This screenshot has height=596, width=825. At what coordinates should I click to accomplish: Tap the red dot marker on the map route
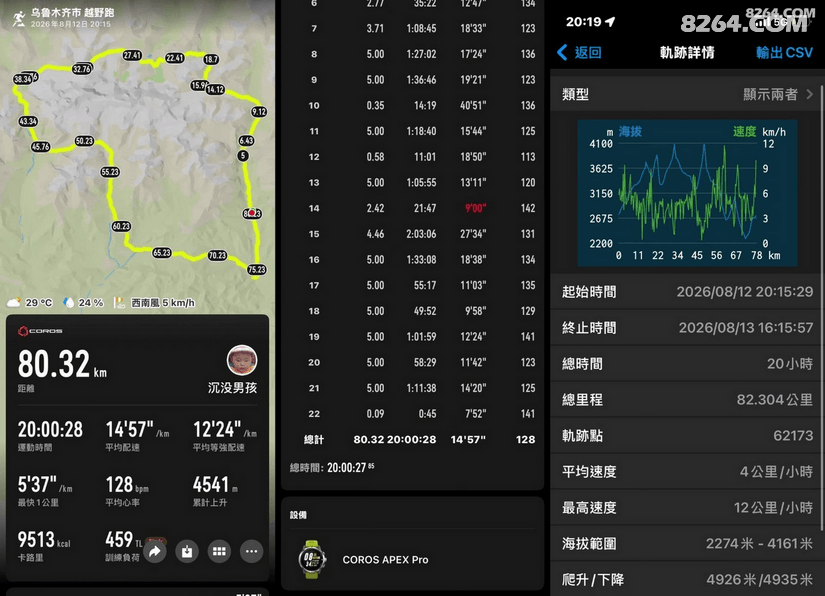251,213
